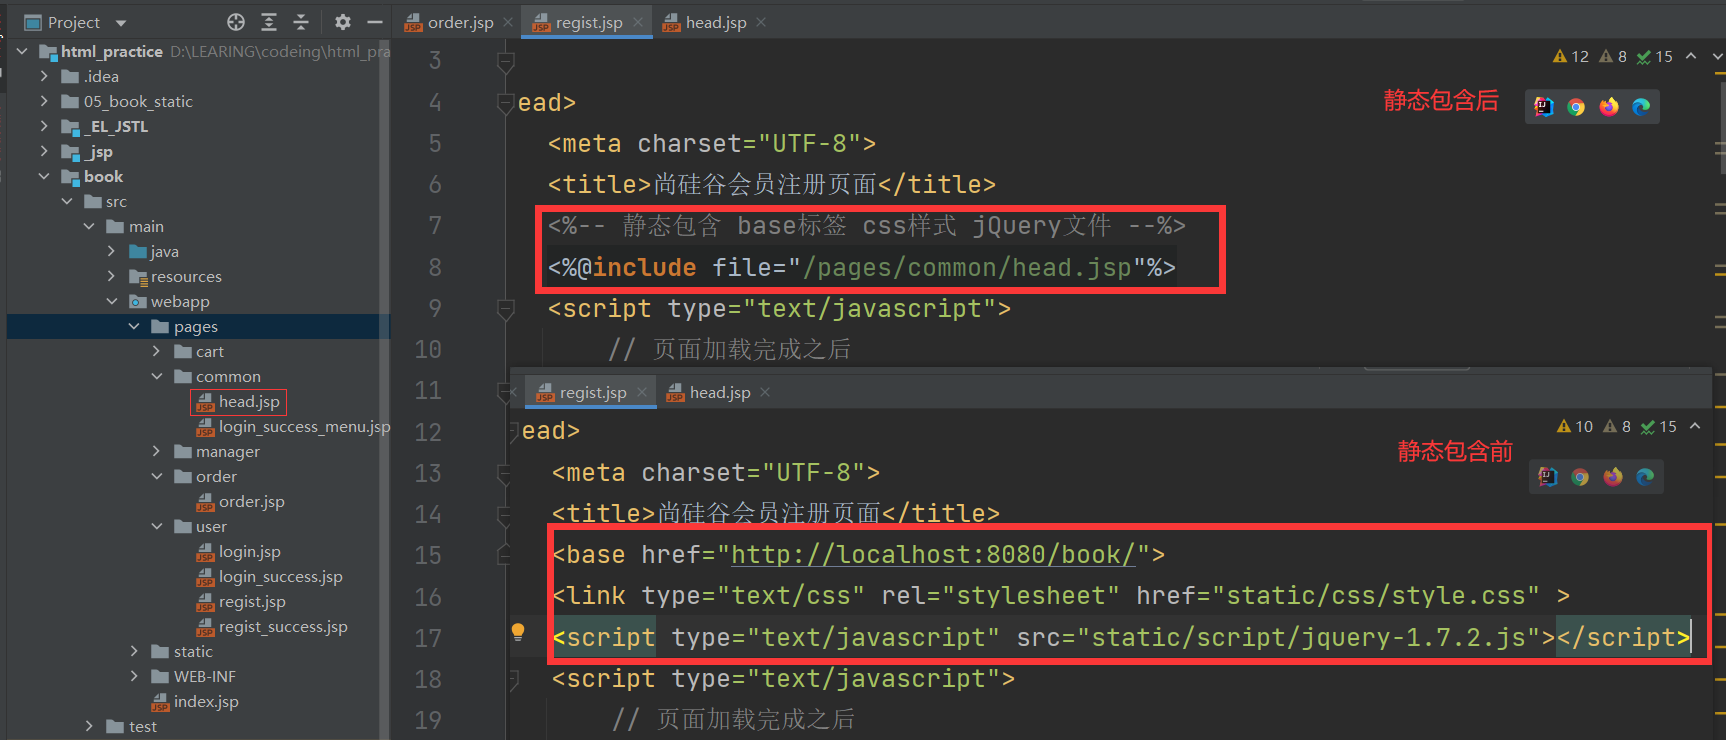1726x740 pixels.
Task: Go to previous highlighted error arrow in lower editor
Action: (x=1695, y=426)
